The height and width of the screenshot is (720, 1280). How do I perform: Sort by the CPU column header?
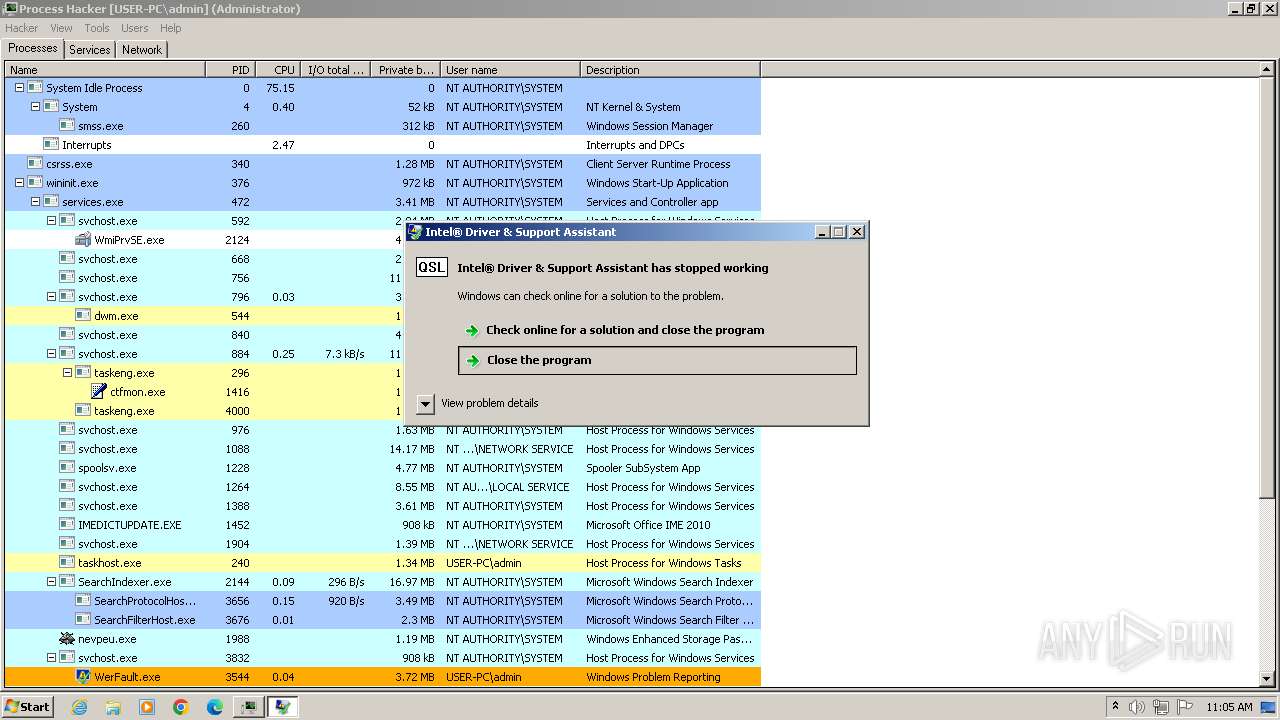coord(278,70)
